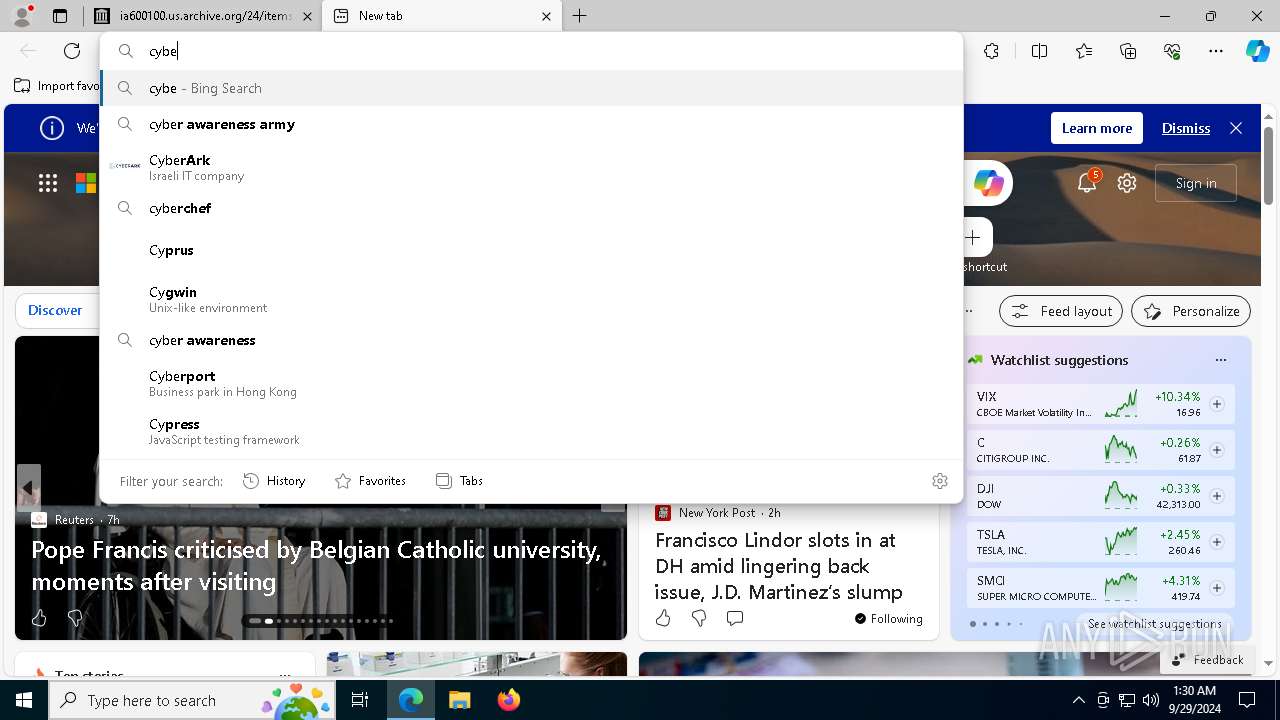Open the app launcher grid icon
The image size is (1280, 720).
coord(48,182)
